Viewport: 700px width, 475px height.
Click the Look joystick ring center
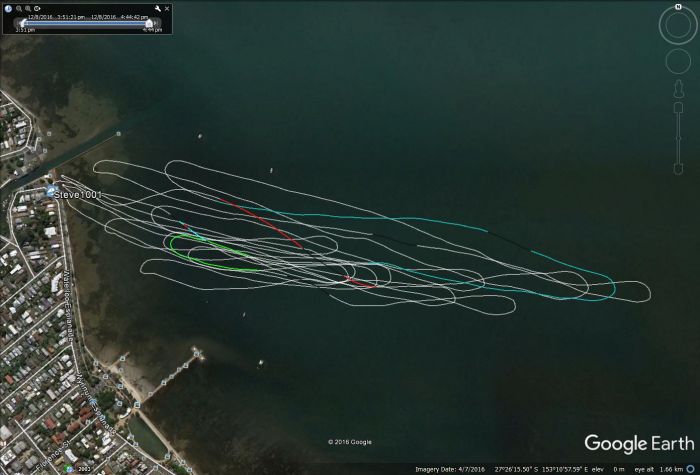point(679,24)
